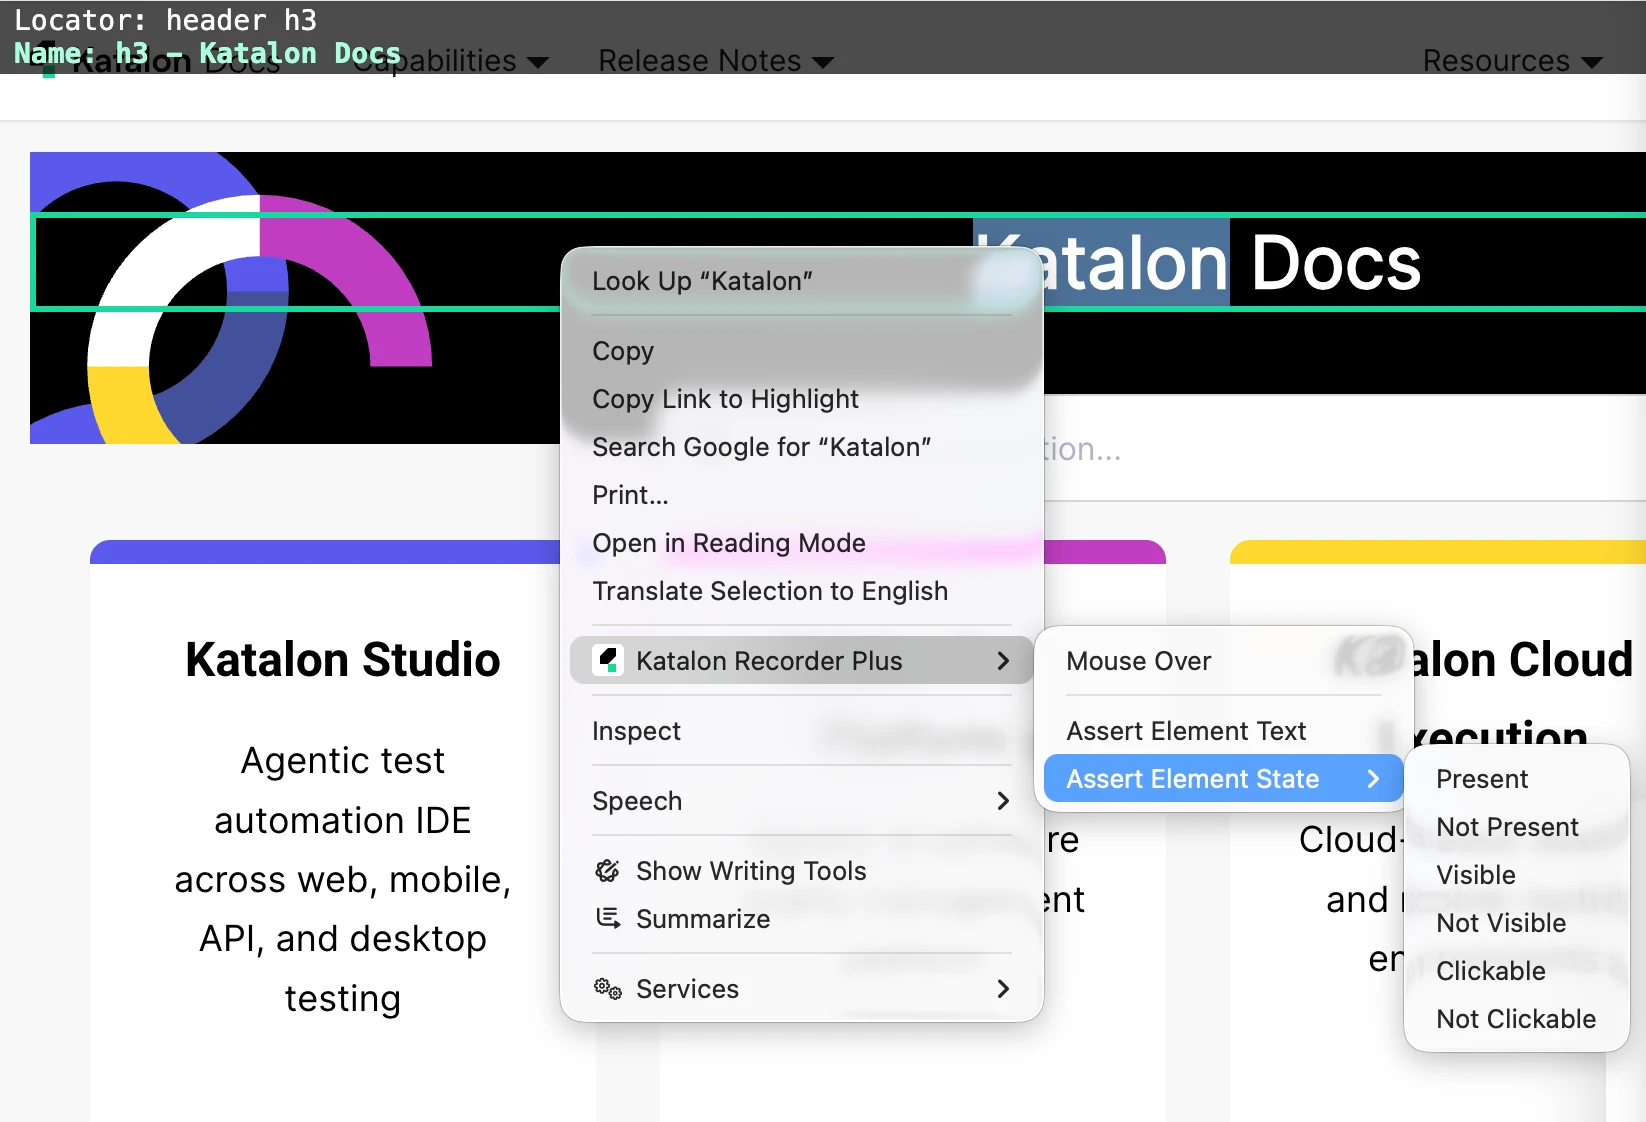Click the Katalon Studio card heading
The image size is (1646, 1122).
pos(343,660)
